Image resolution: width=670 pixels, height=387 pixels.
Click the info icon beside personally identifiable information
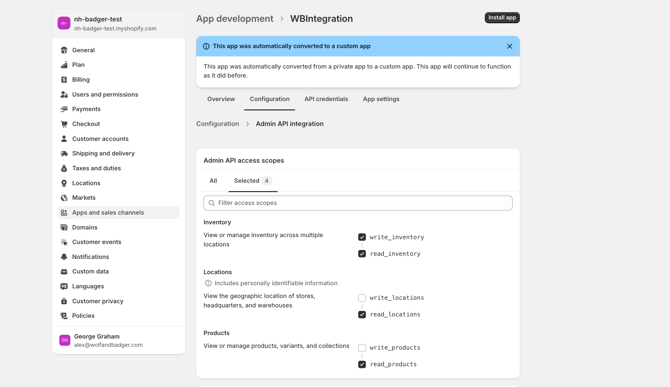click(x=208, y=283)
